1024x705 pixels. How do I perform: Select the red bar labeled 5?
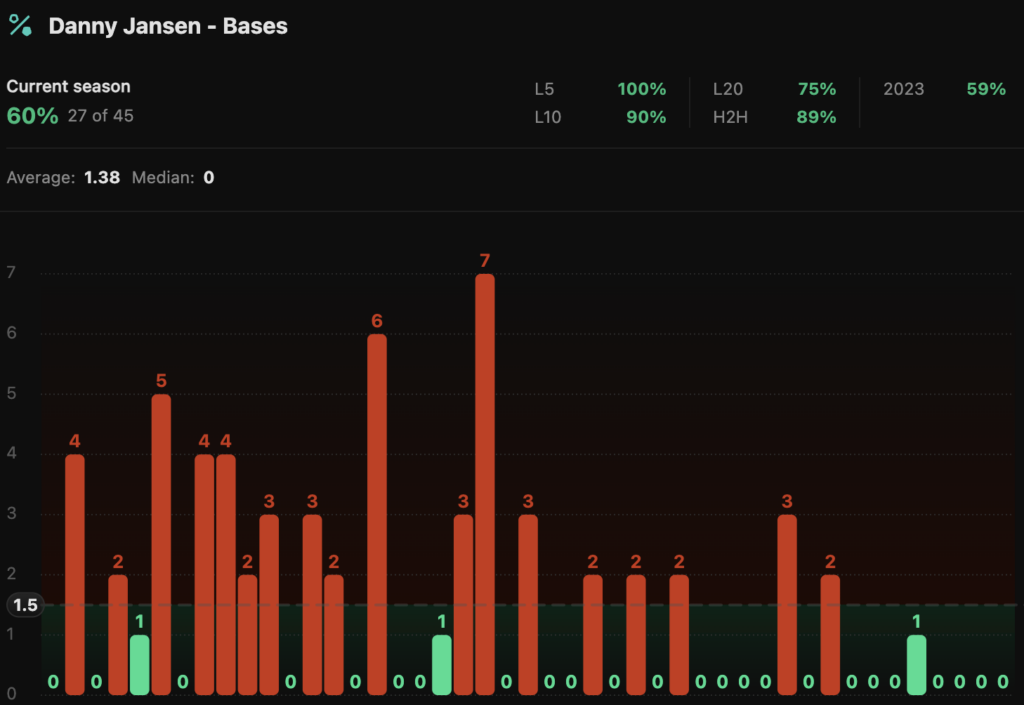click(161, 544)
